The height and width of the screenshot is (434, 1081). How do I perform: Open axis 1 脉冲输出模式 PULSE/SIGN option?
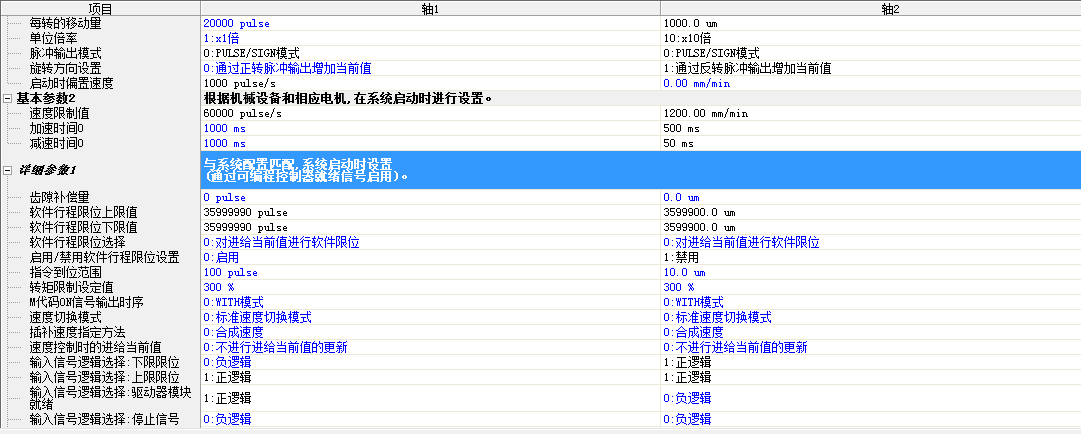coord(430,52)
